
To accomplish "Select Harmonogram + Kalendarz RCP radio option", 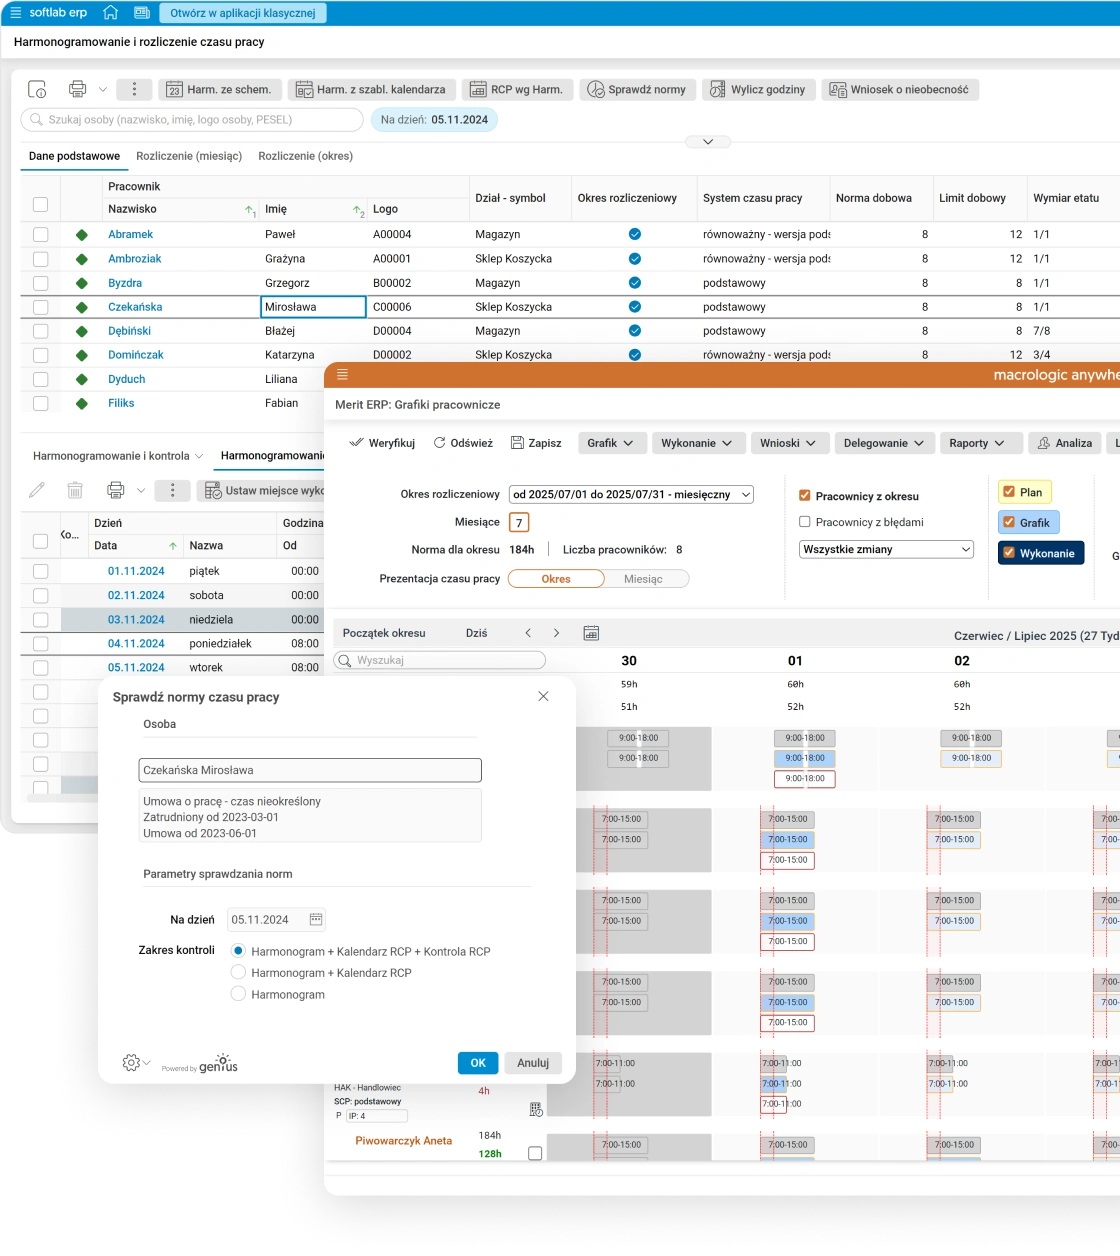I will point(238,972).
